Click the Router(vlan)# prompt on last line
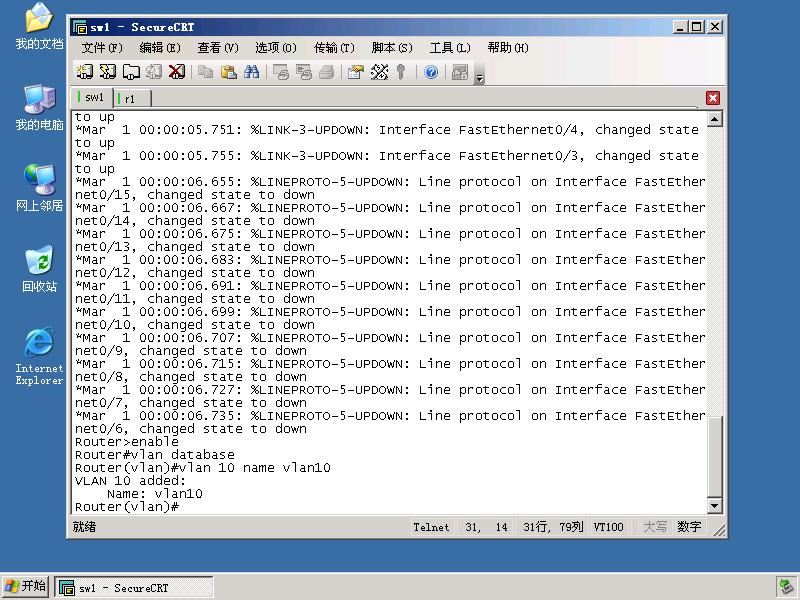800x600 pixels. point(127,507)
